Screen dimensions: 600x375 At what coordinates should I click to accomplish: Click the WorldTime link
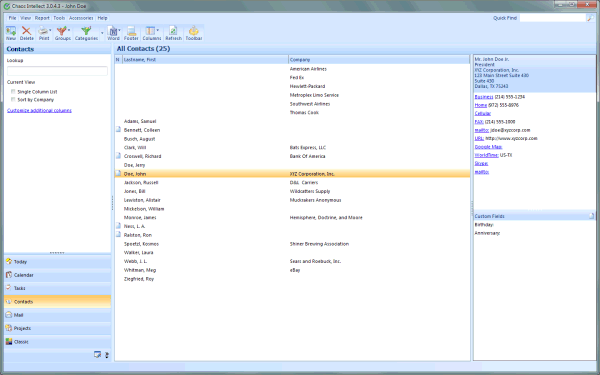point(486,155)
